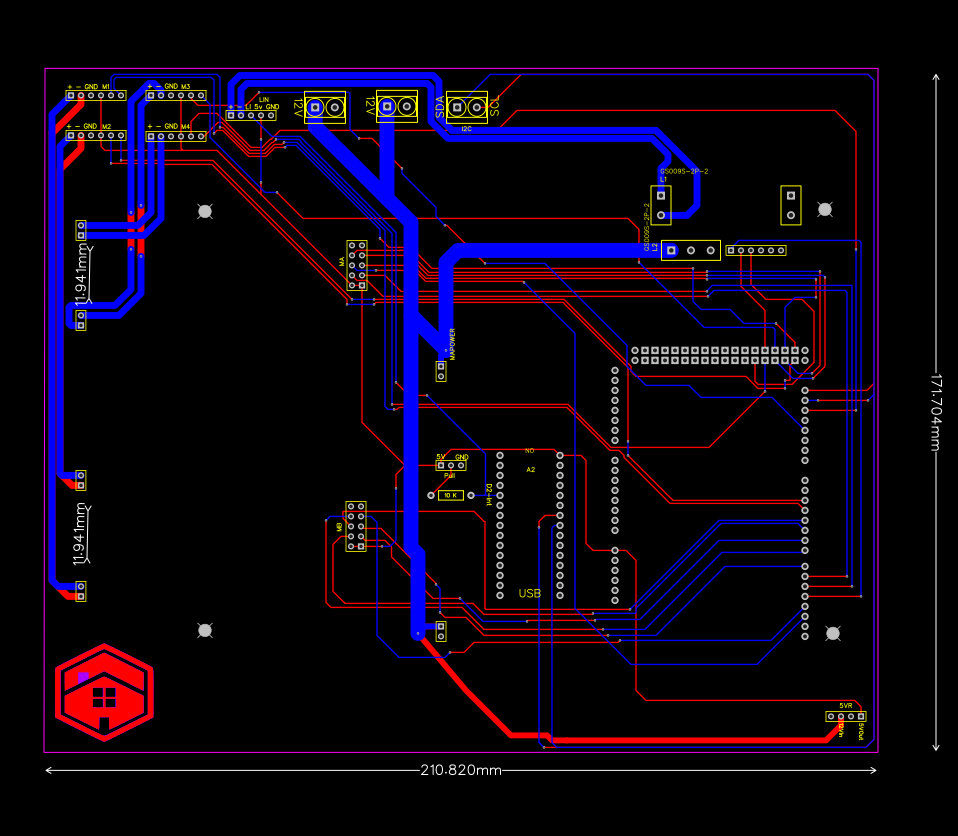Screen dimensions: 958x836
Task: Click the A2 silkscreen label
Action: [x=531, y=468]
